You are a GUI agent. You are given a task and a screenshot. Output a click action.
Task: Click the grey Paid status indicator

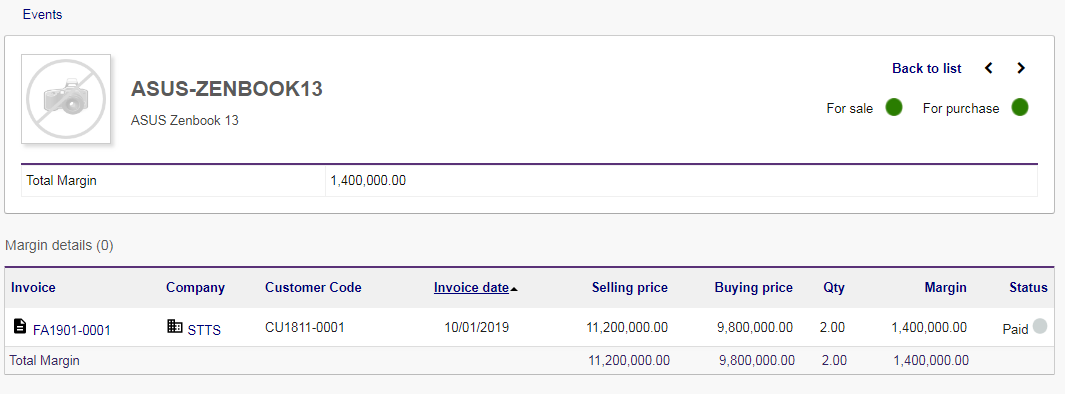click(1040, 327)
